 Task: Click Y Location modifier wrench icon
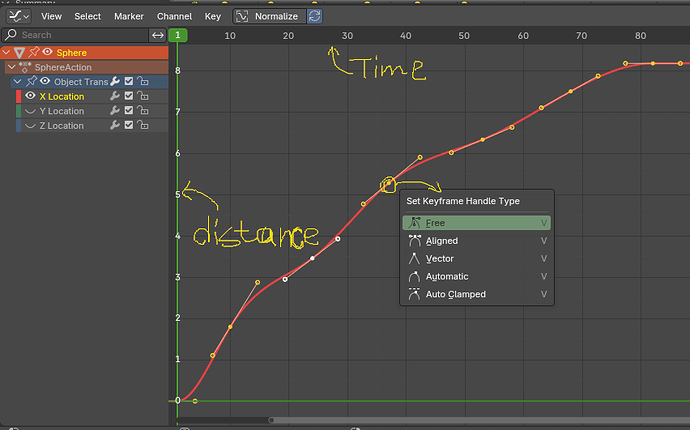tap(115, 110)
